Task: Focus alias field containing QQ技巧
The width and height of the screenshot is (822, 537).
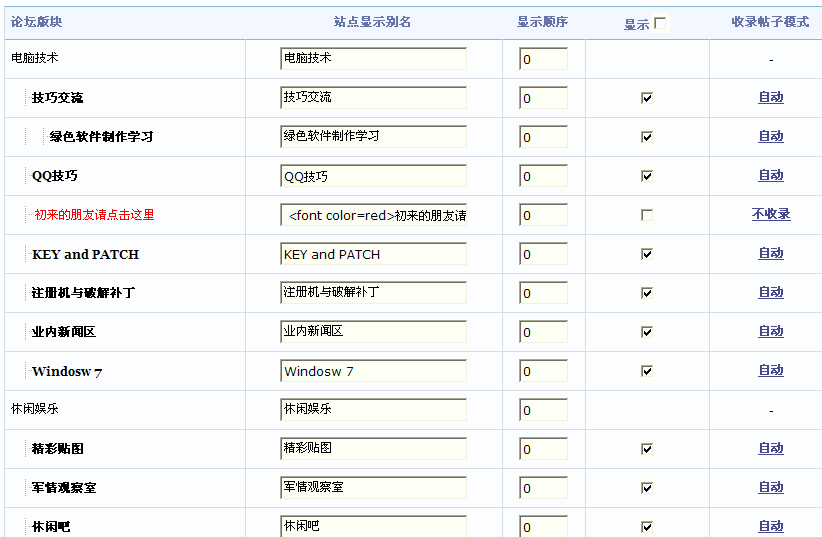Action: tap(373, 176)
